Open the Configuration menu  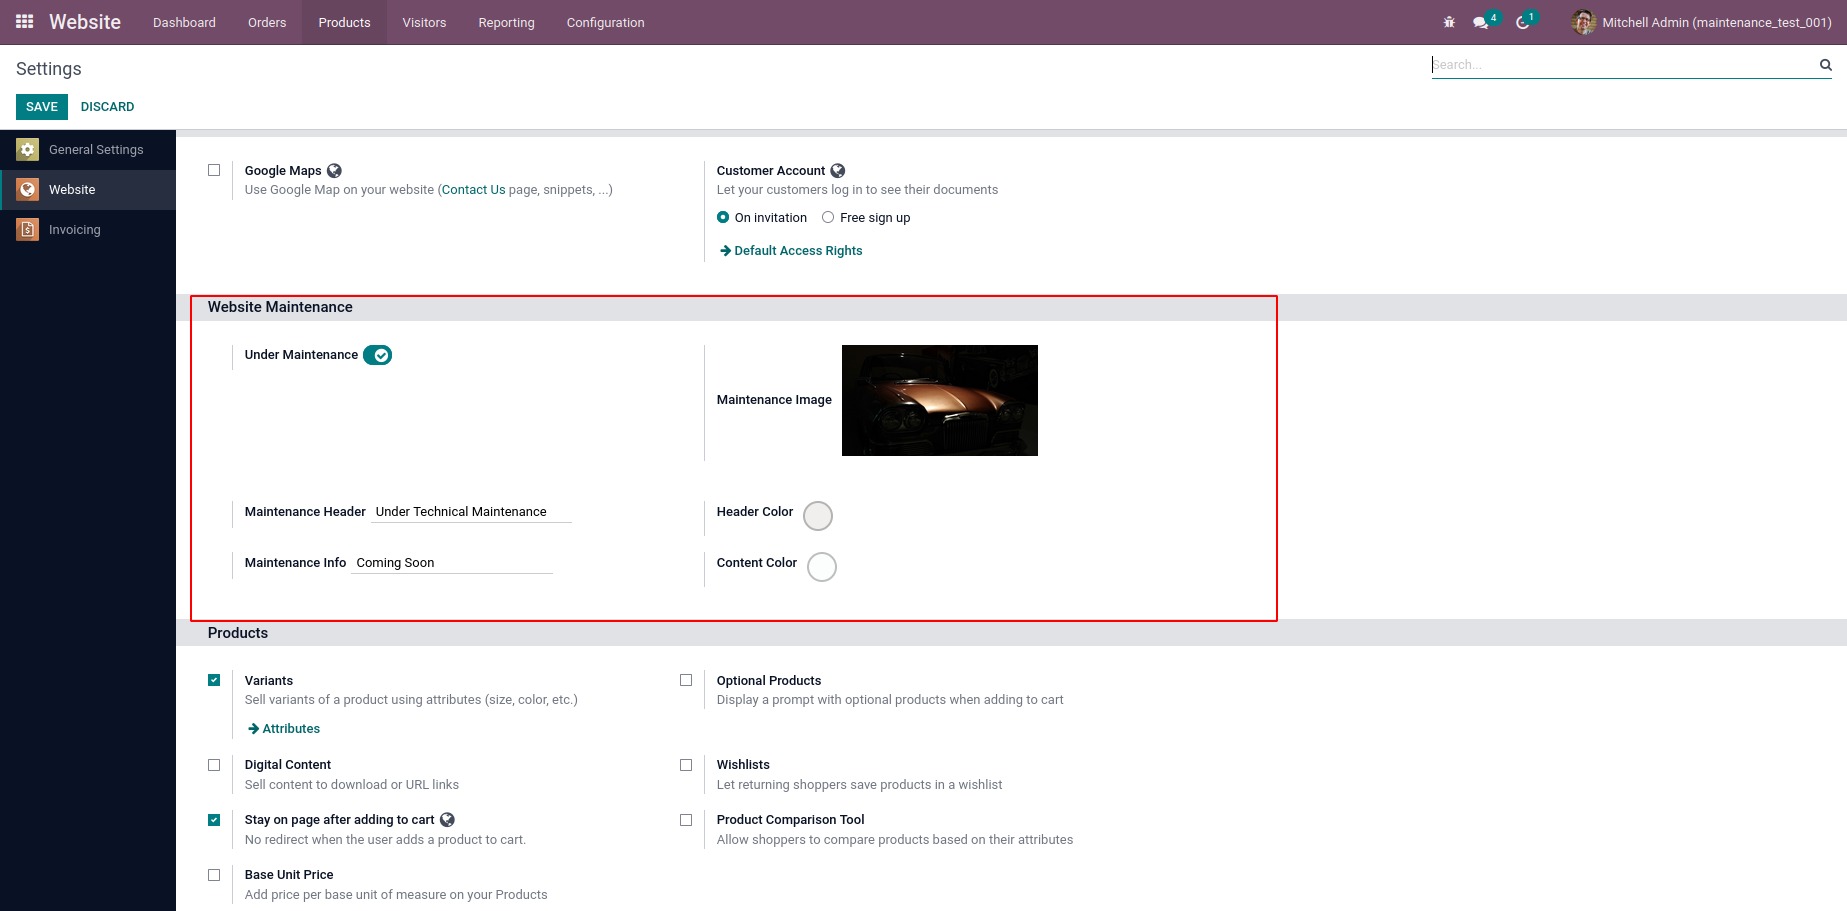point(605,22)
